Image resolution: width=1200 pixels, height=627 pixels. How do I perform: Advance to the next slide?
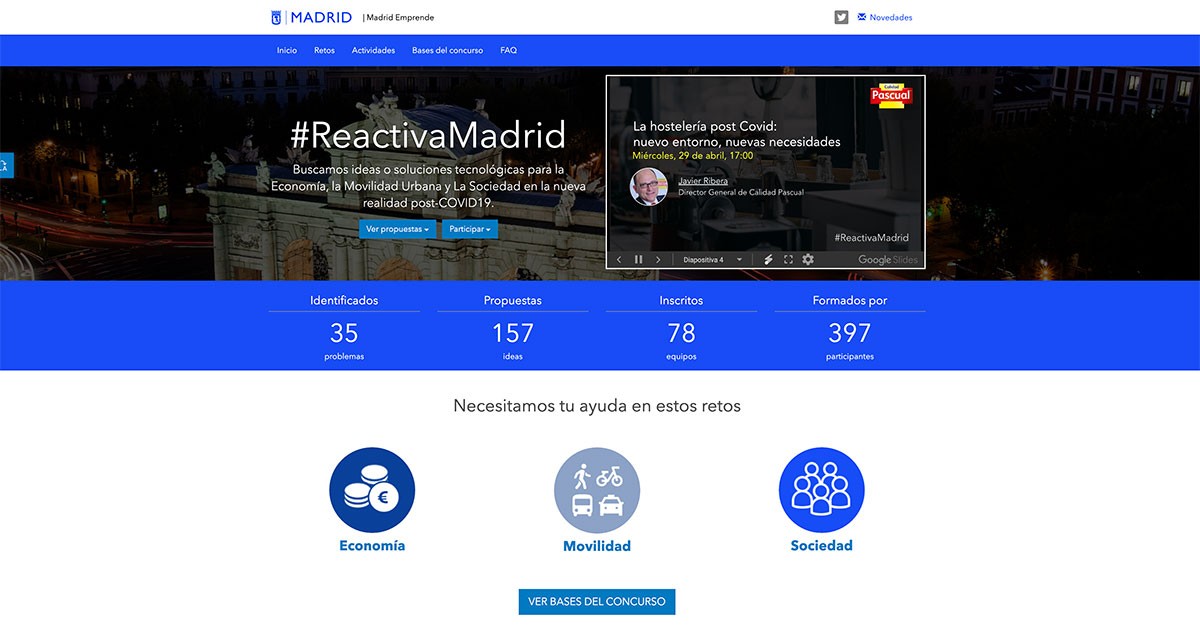coord(658,258)
